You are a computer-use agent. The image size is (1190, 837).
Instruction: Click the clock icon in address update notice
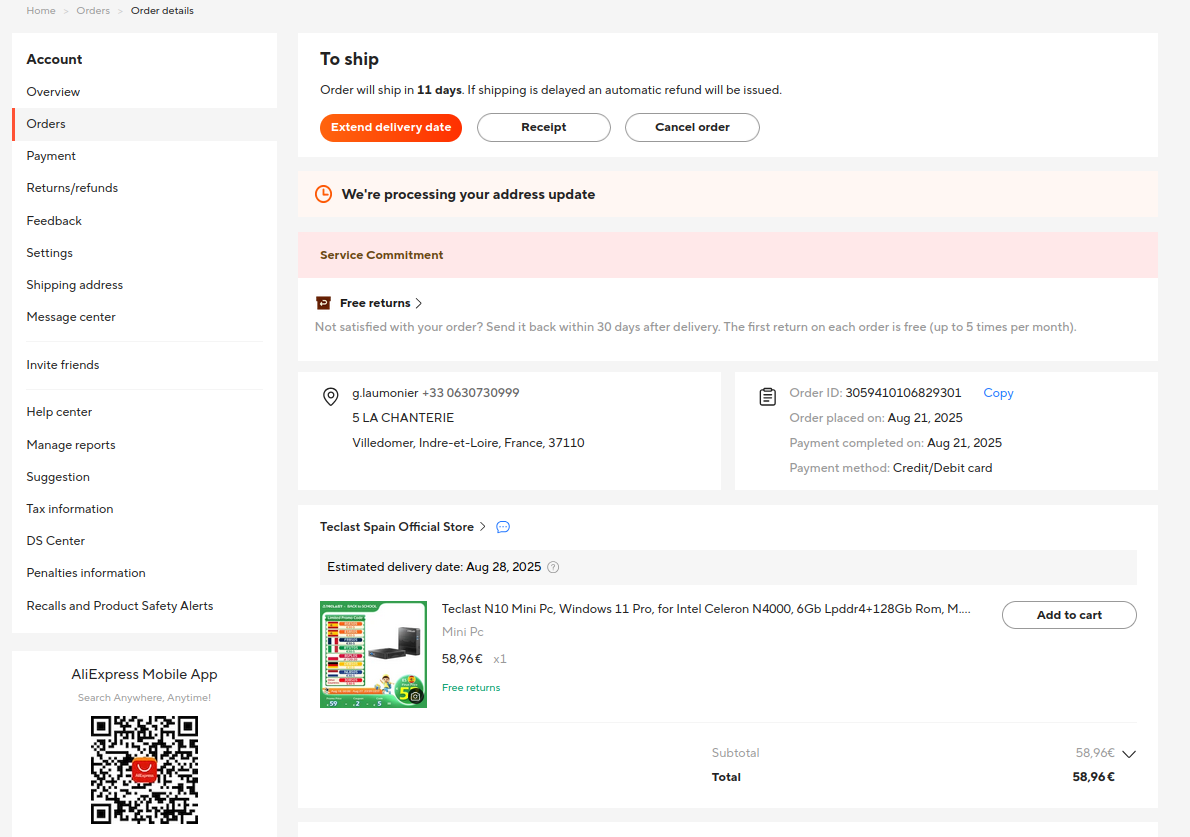click(x=323, y=194)
